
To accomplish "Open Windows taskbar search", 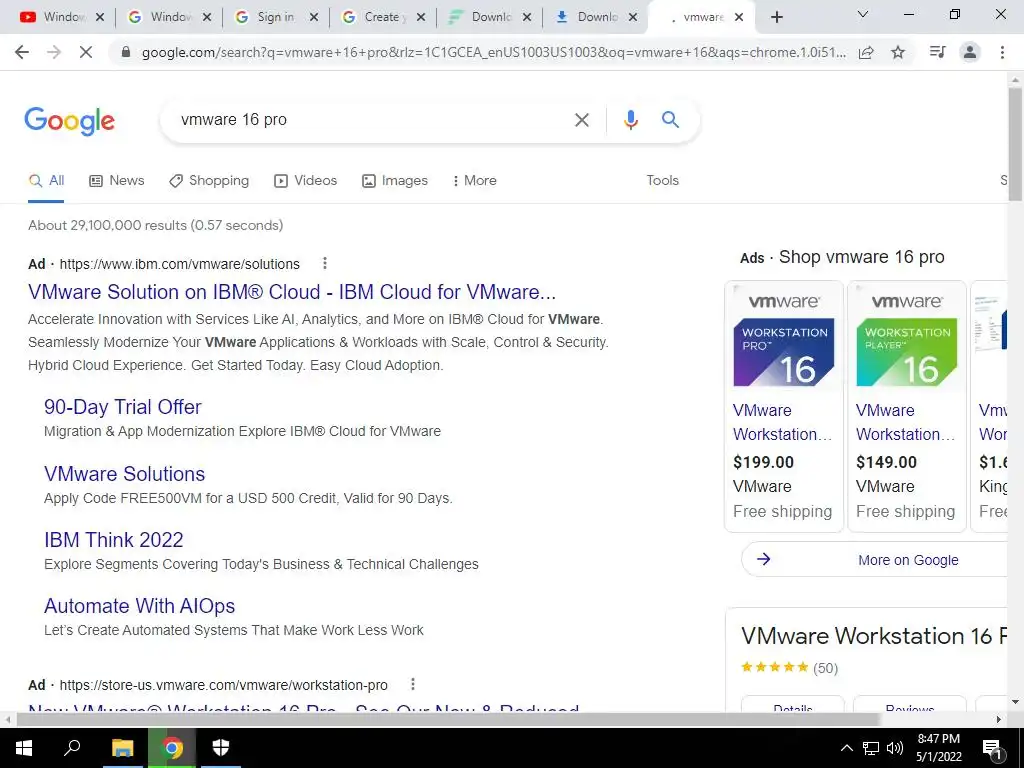I will [72, 748].
